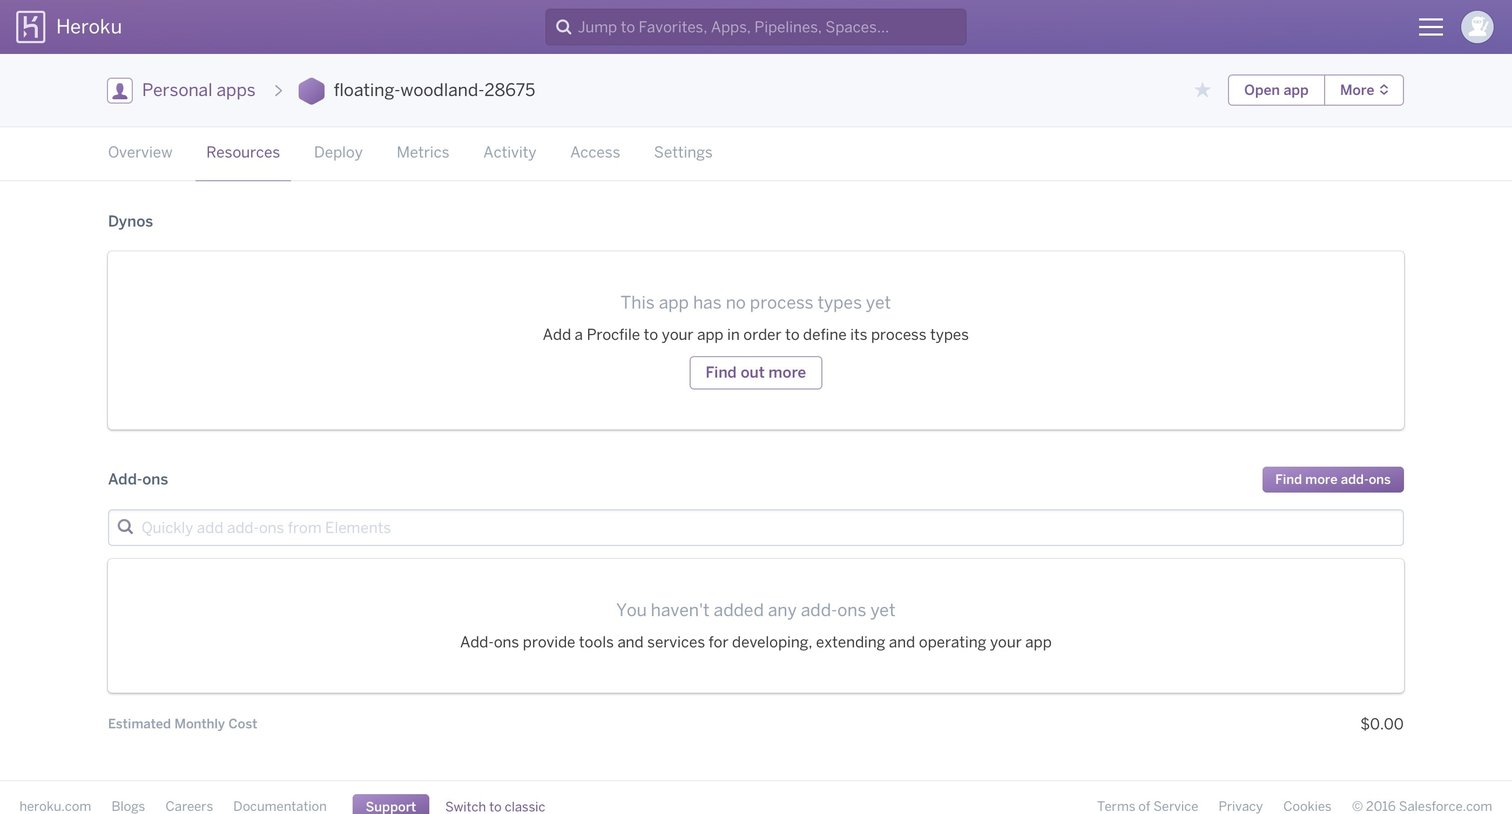Click the magnifier icon in the add-ons search field
This screenshot has width=1512, height=814.
click(x=125, y=527)
